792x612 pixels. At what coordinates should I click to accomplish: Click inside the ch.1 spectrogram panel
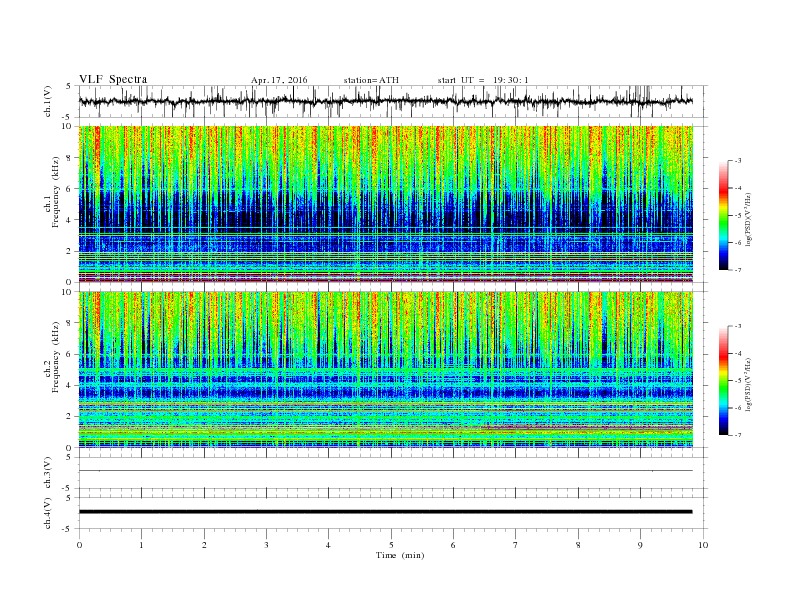[385, 204]
